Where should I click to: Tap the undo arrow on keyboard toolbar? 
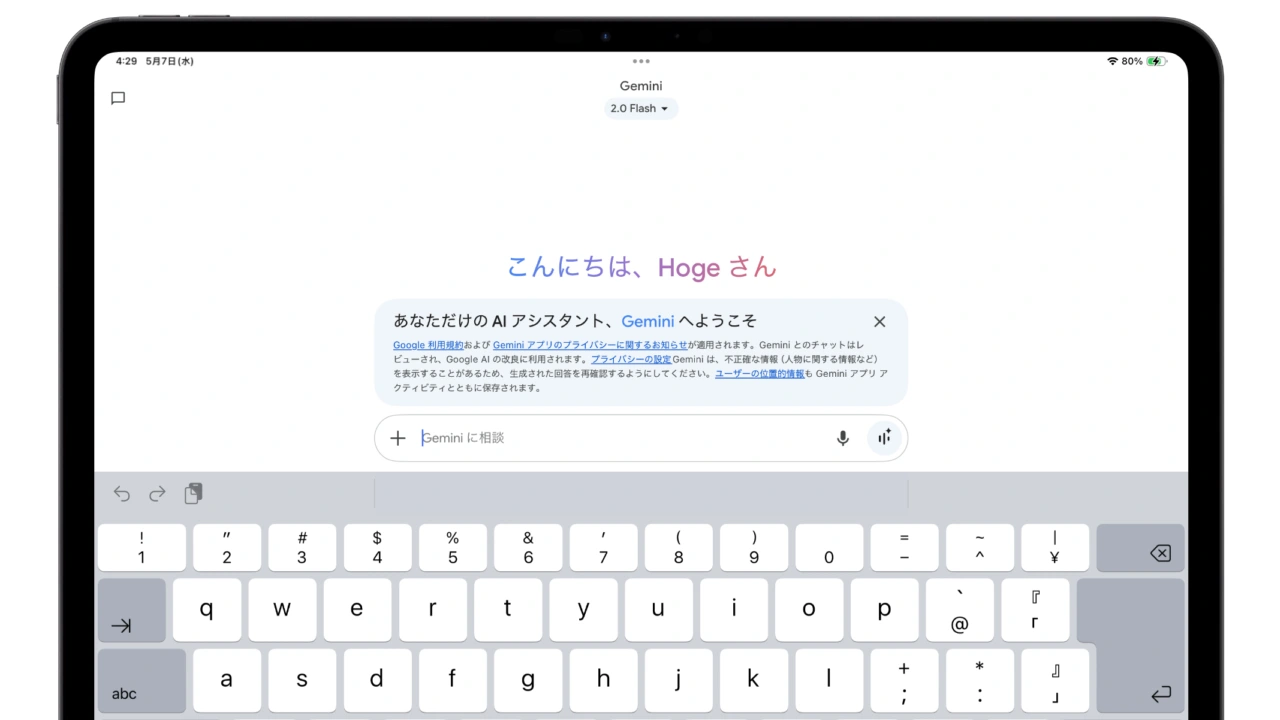tap(122, 493)
